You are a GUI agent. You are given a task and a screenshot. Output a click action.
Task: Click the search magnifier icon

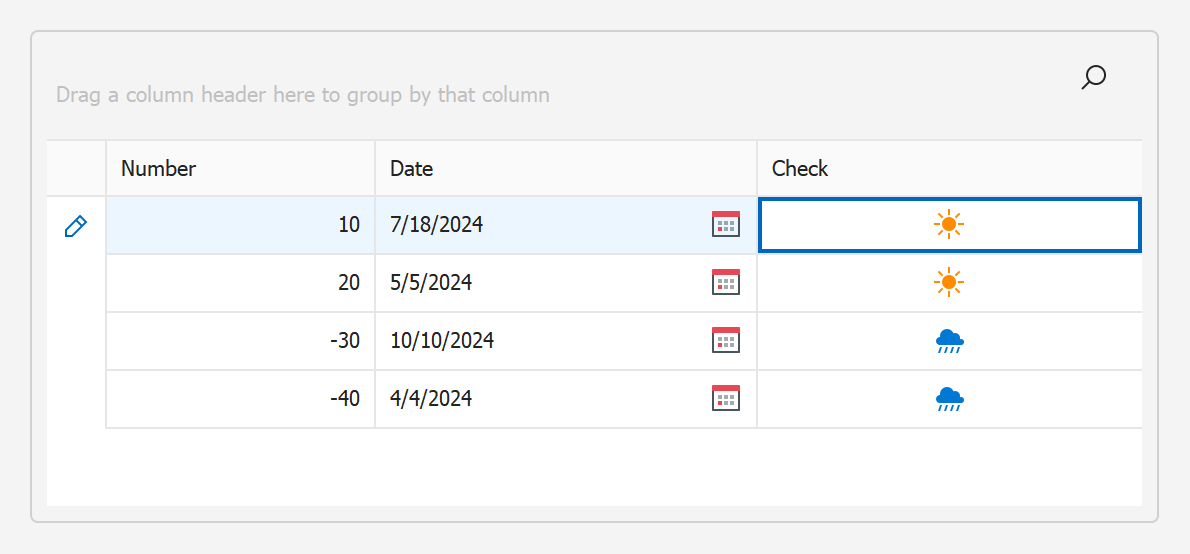(x=1093, y=77)
